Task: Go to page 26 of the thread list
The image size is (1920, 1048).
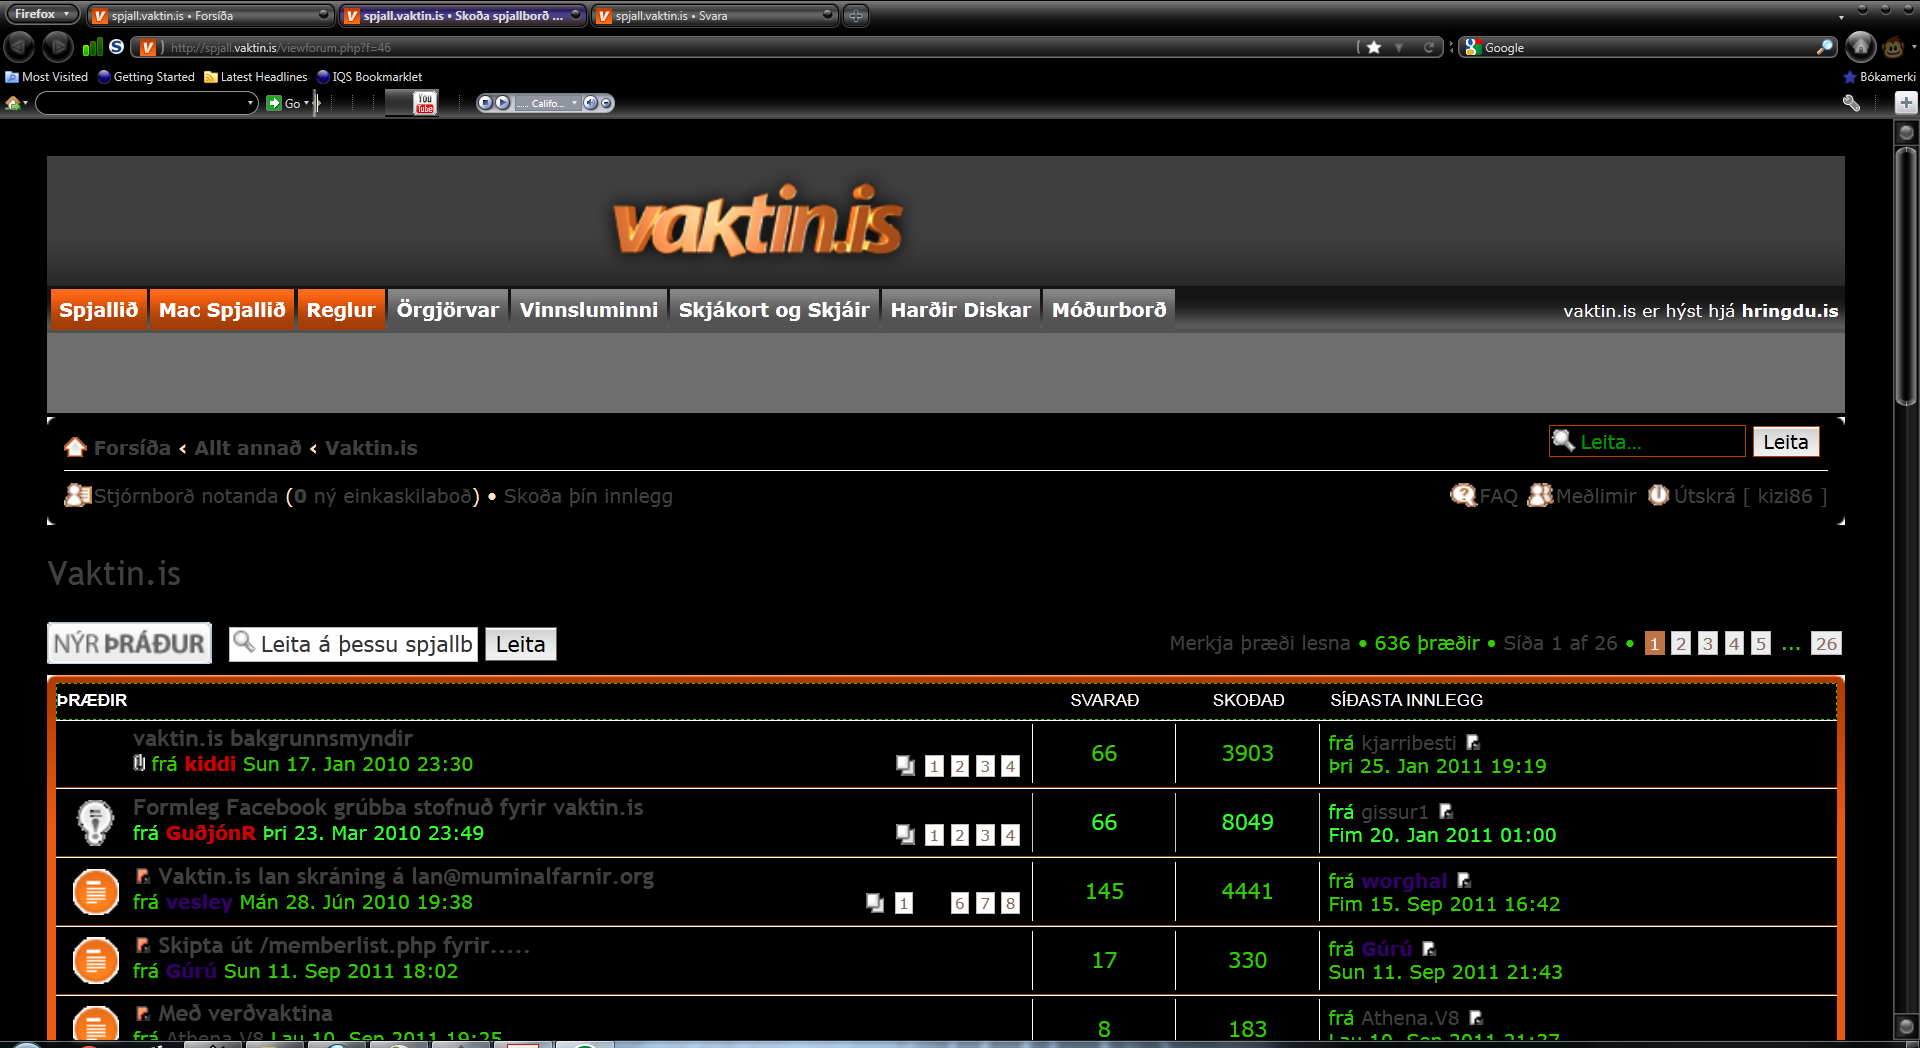Action: pyautogui.click(x=1826, y=644)
